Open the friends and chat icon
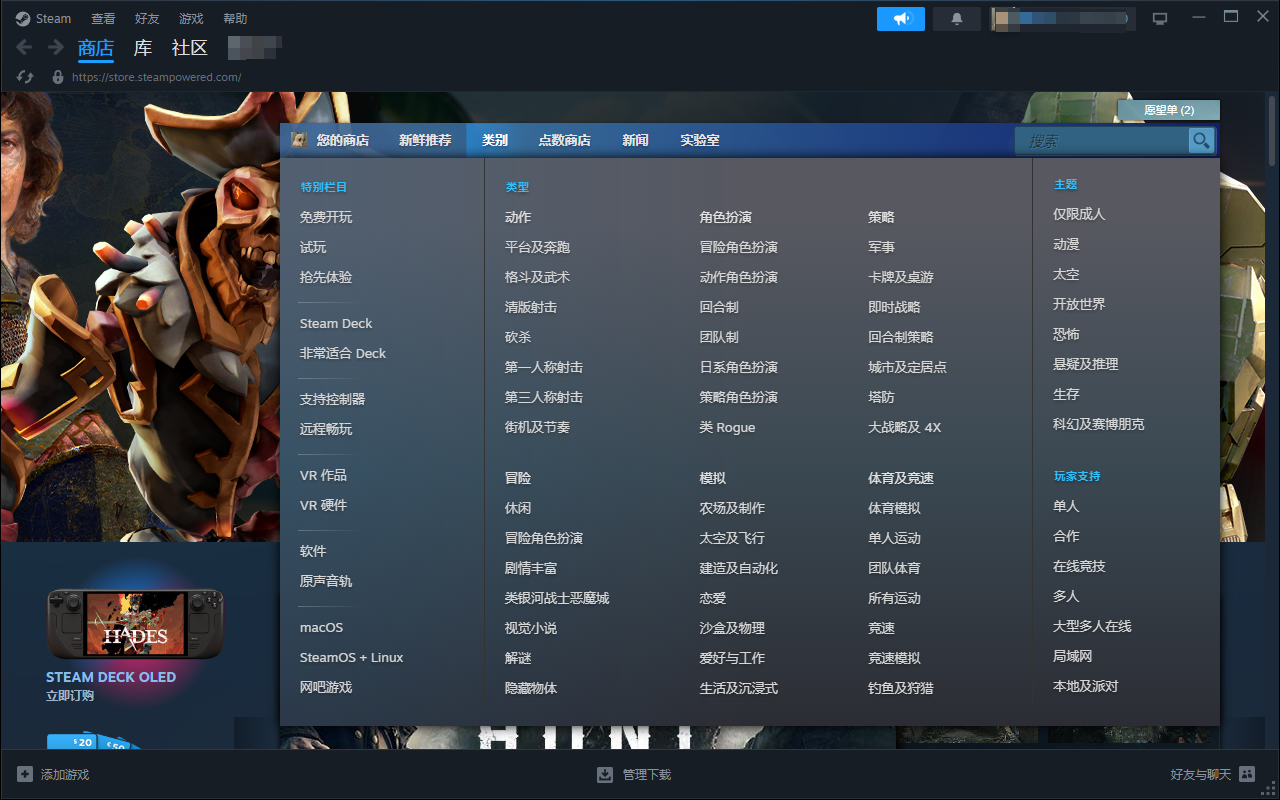Image resolution: width=1280 pixels, height=800 pixels. tap(1246, 774)
